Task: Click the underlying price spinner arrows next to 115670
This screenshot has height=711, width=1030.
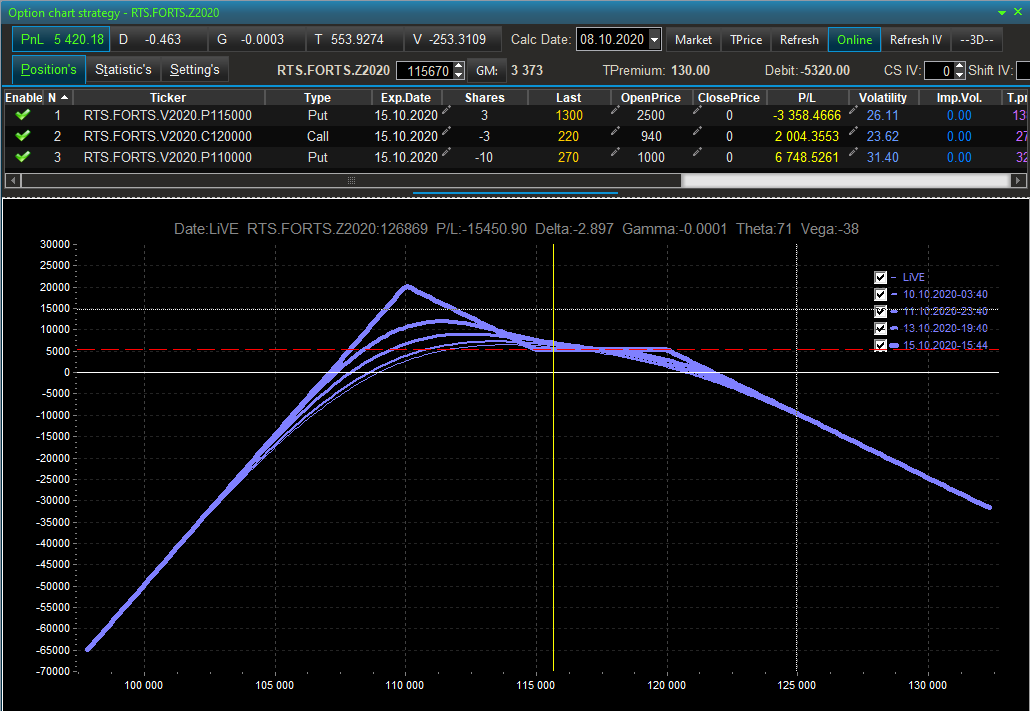Action: click(459, 71)
